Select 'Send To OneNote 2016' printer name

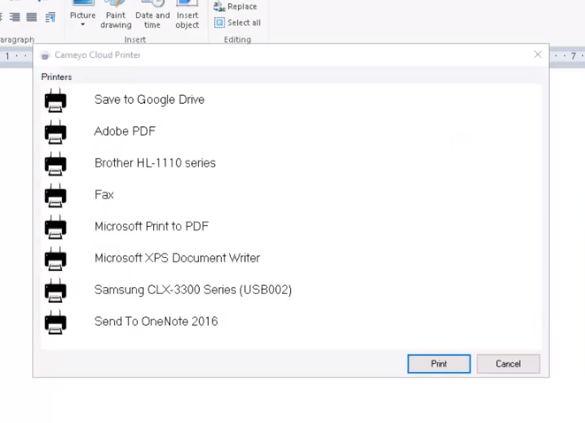coord(156,322)
